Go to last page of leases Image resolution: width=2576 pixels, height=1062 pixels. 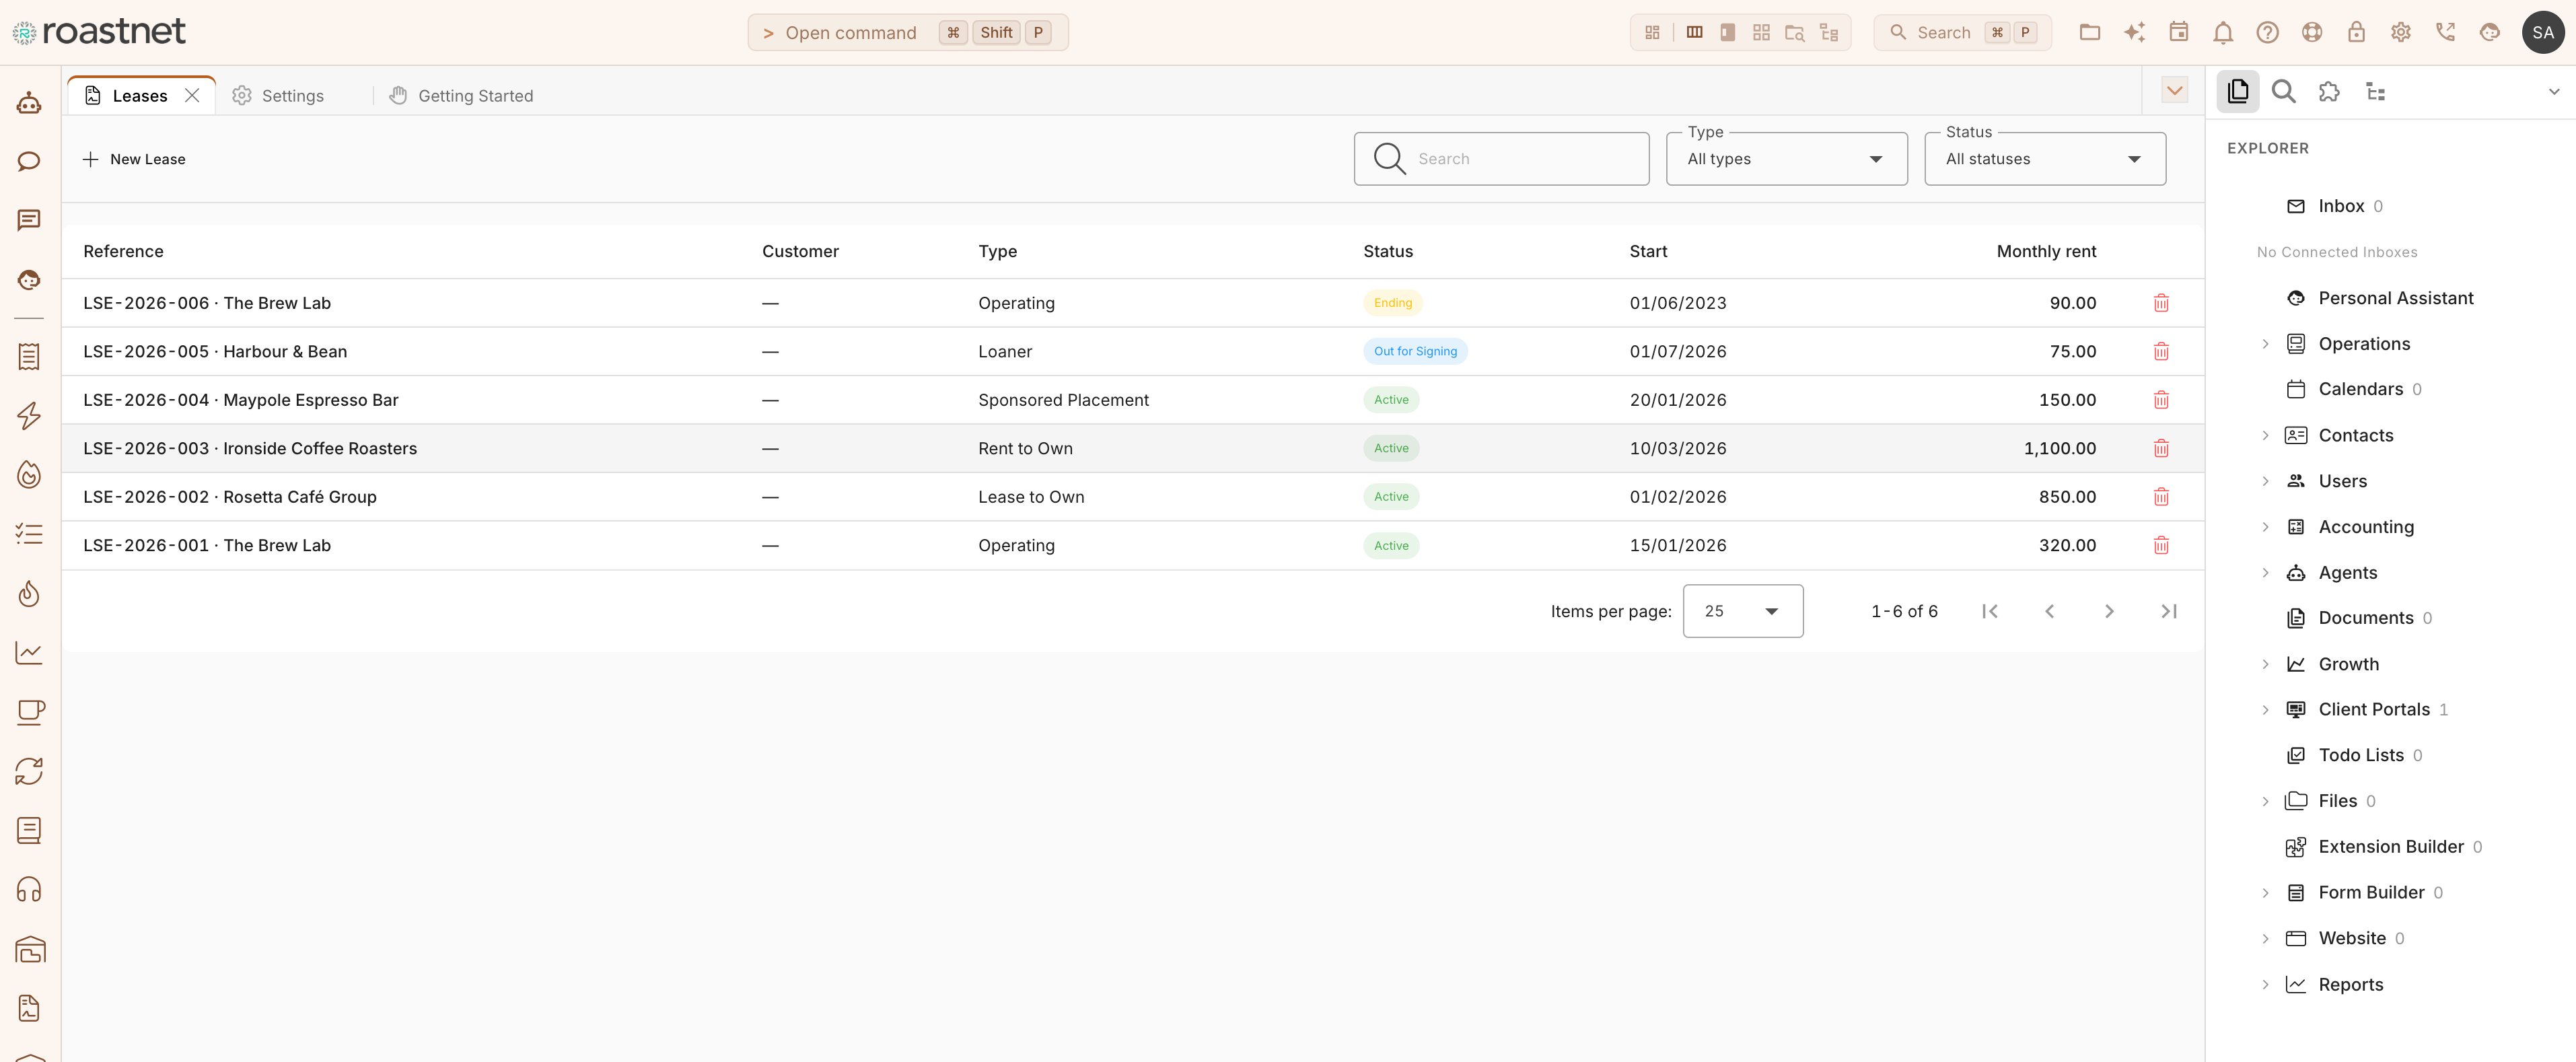pos(2168,611)
